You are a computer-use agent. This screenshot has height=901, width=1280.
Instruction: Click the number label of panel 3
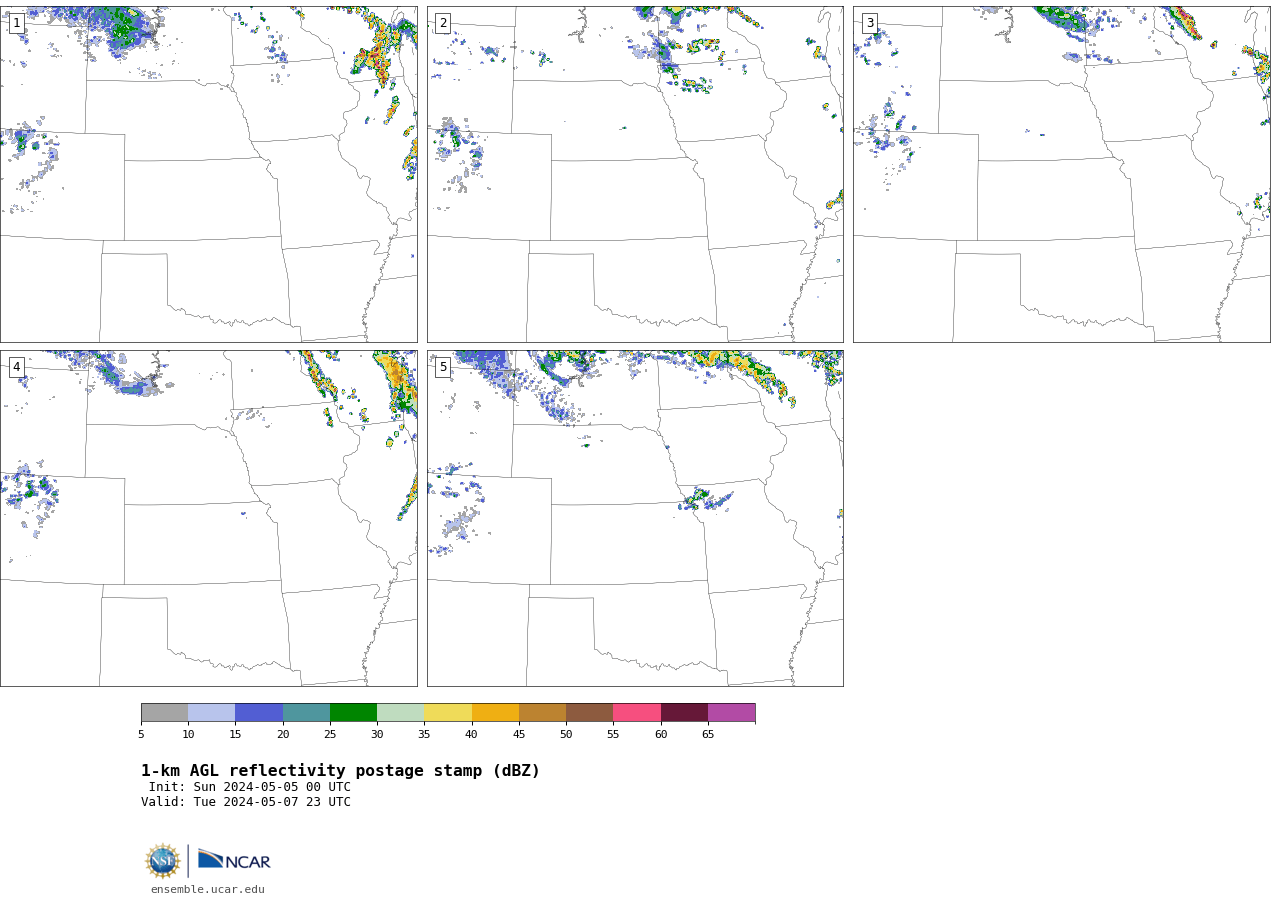click(x=869, y=23)
